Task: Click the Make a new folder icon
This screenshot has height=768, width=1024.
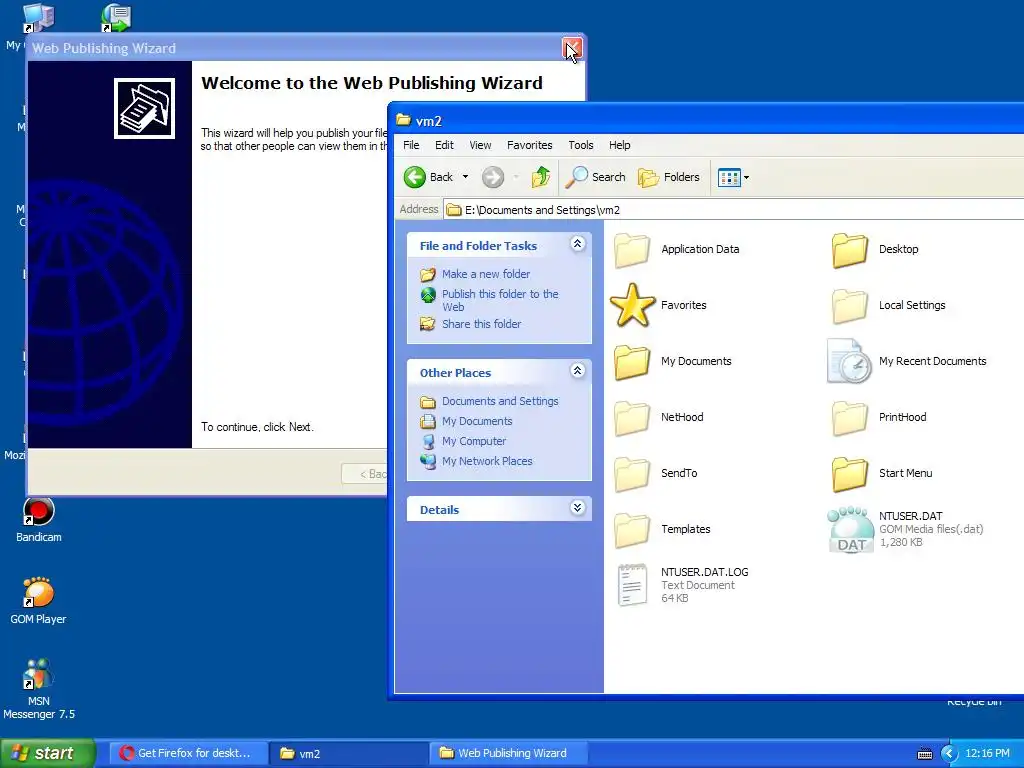Action: pyautogui.click(x=428, y=274)
